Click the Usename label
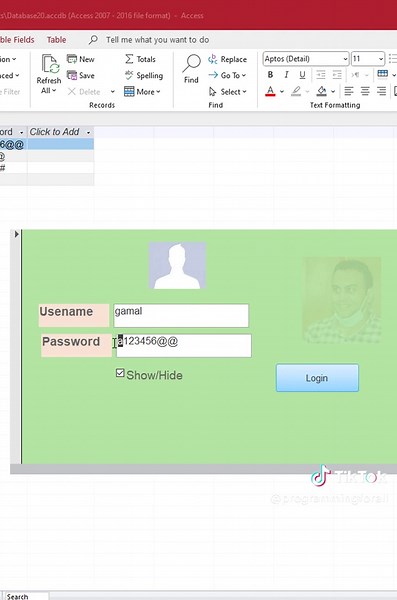Screen dimensions: 397x600 pos(74,315)
